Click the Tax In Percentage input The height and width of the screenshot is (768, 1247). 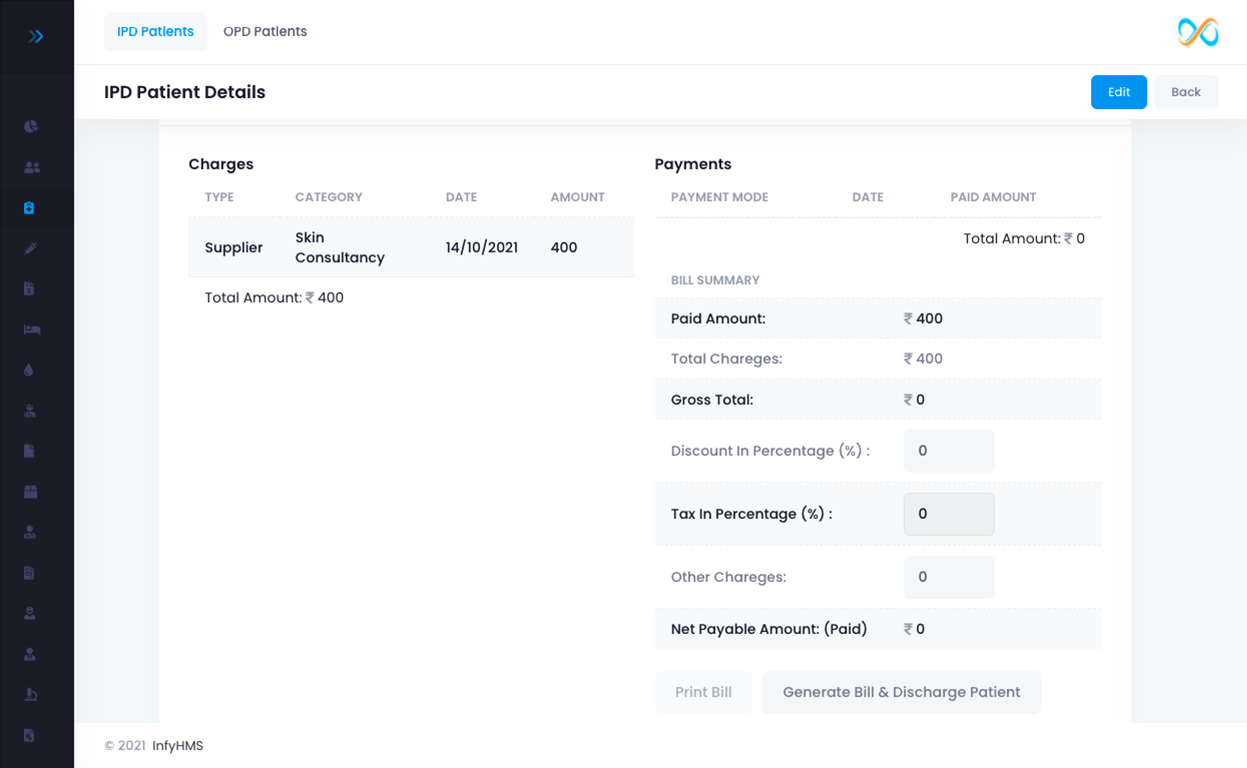pyautogui.click(x=948, y=514)
